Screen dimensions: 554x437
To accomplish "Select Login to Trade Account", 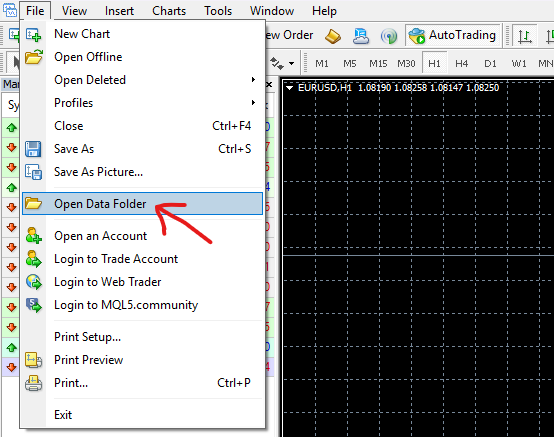I will click(x=142, y=259).
